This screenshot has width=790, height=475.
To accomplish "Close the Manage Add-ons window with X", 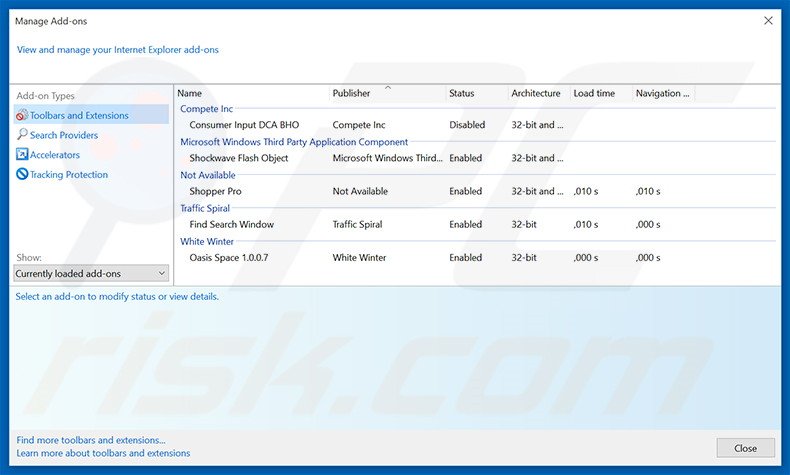I will point(768,21).
